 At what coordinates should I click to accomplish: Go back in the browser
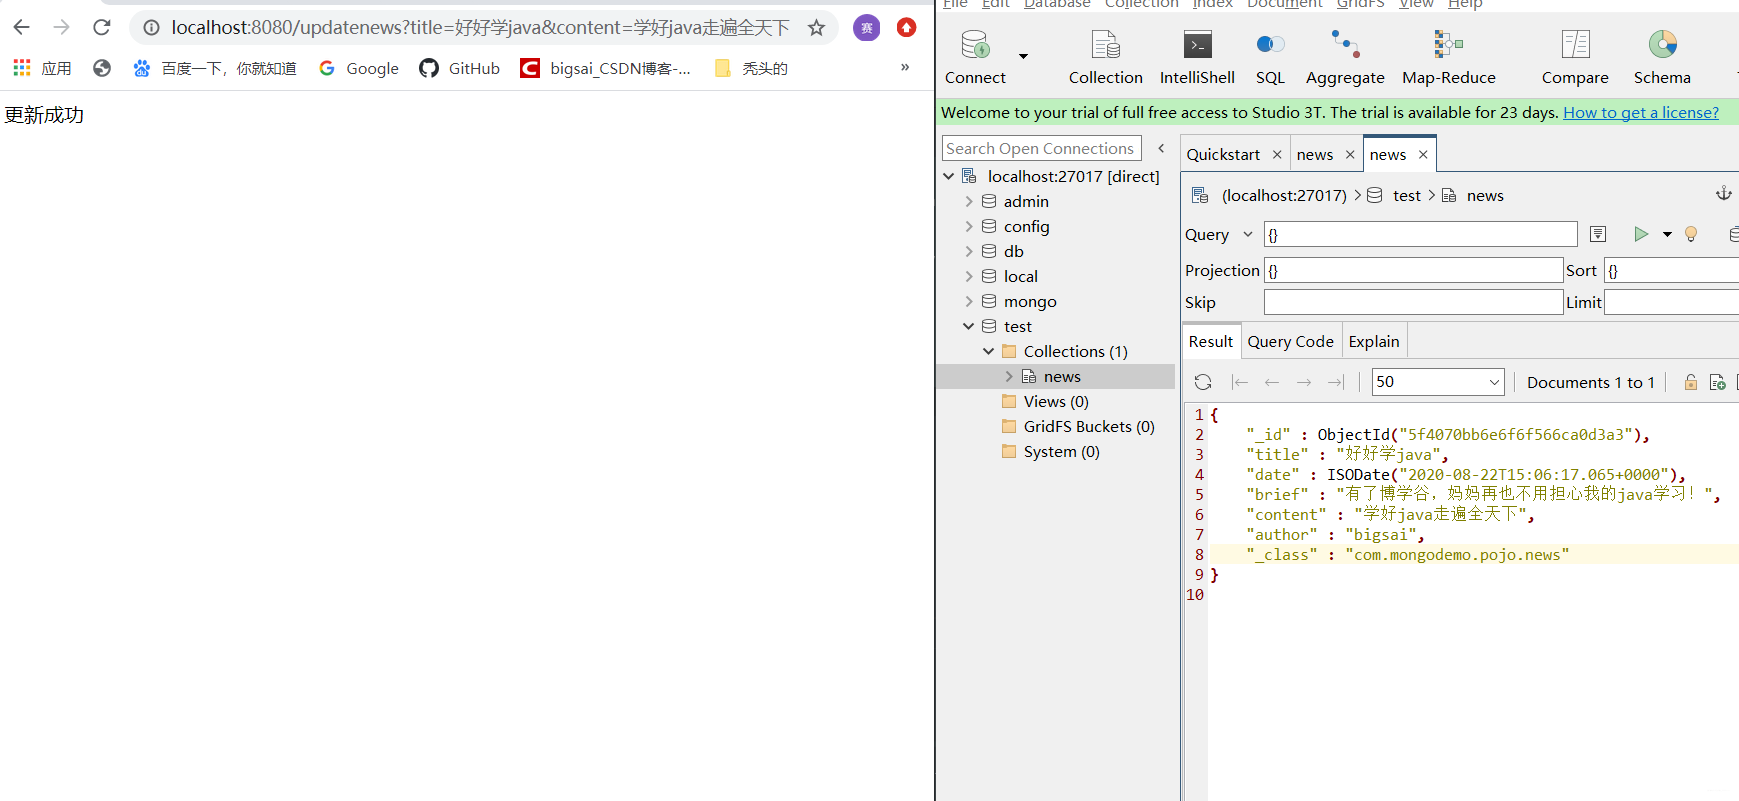(22, 27)
